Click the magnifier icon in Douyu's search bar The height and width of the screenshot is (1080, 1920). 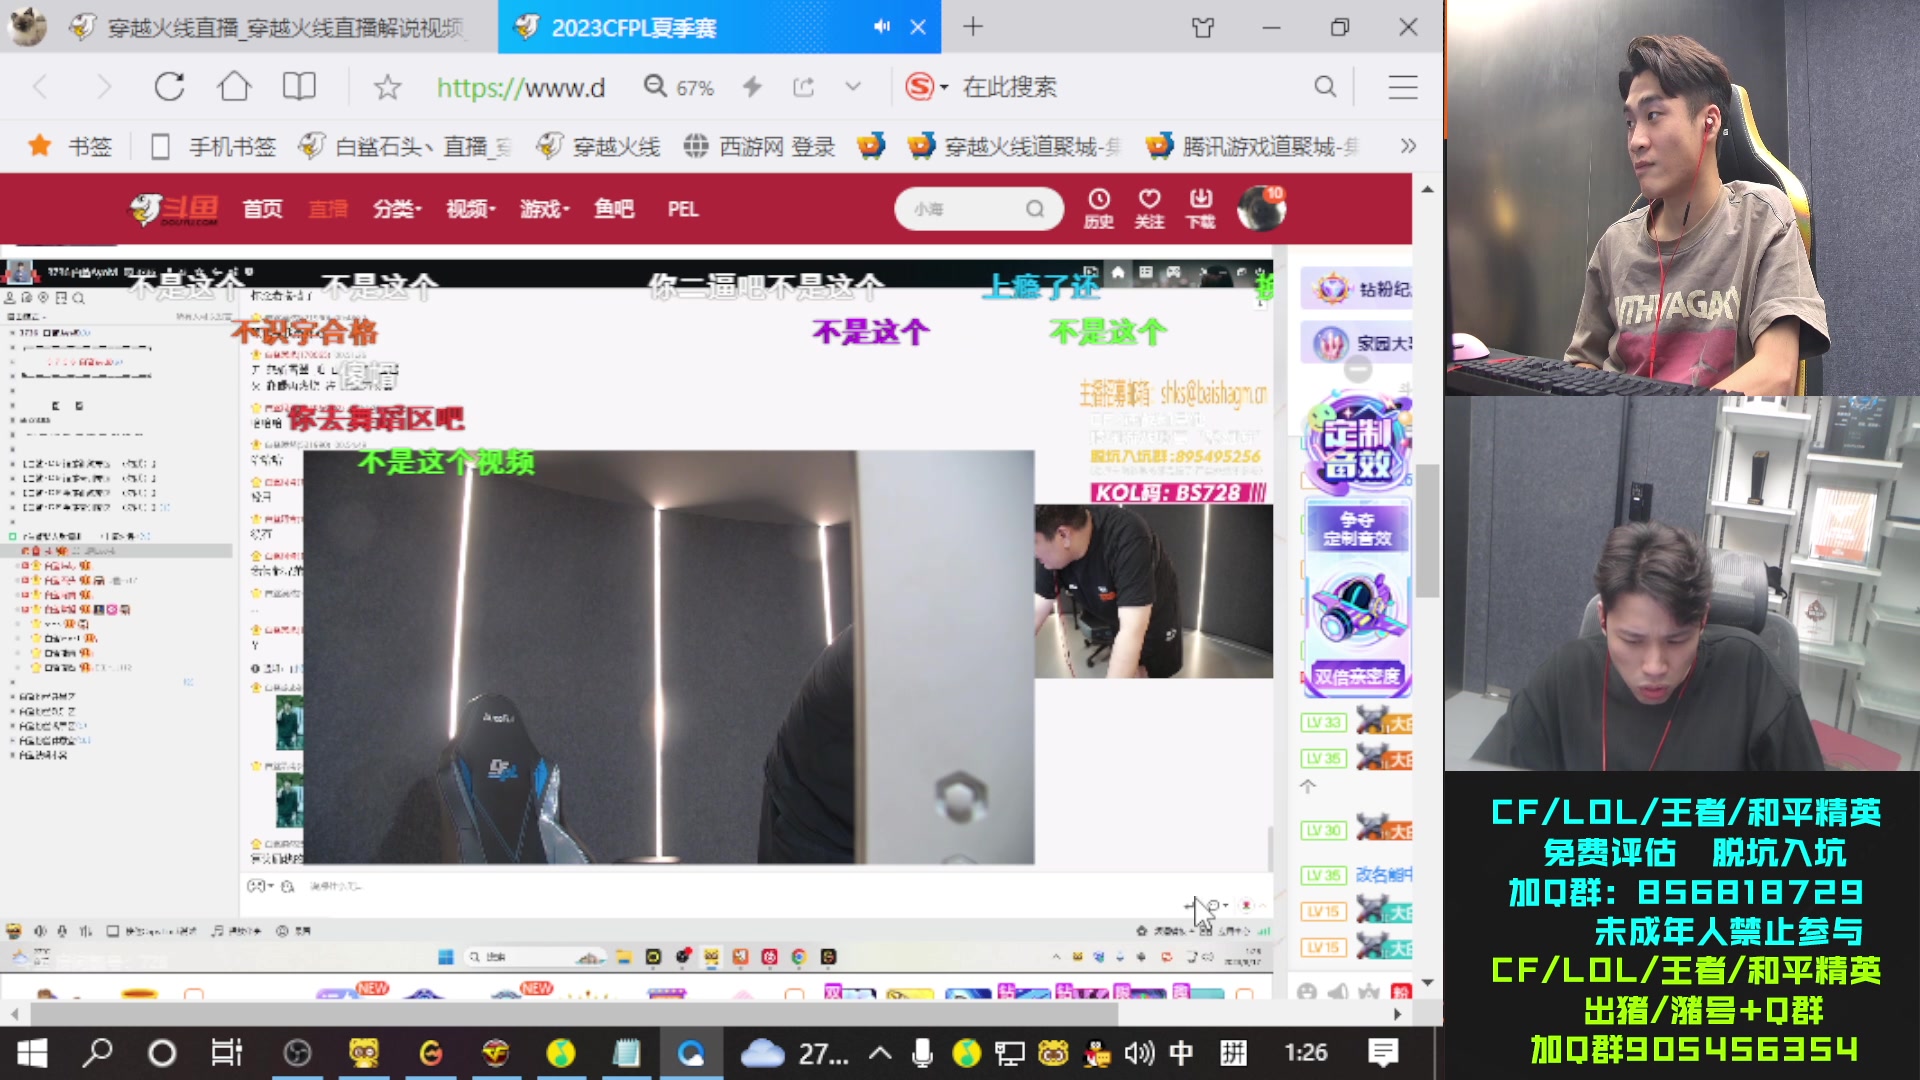coord(1035,208)
